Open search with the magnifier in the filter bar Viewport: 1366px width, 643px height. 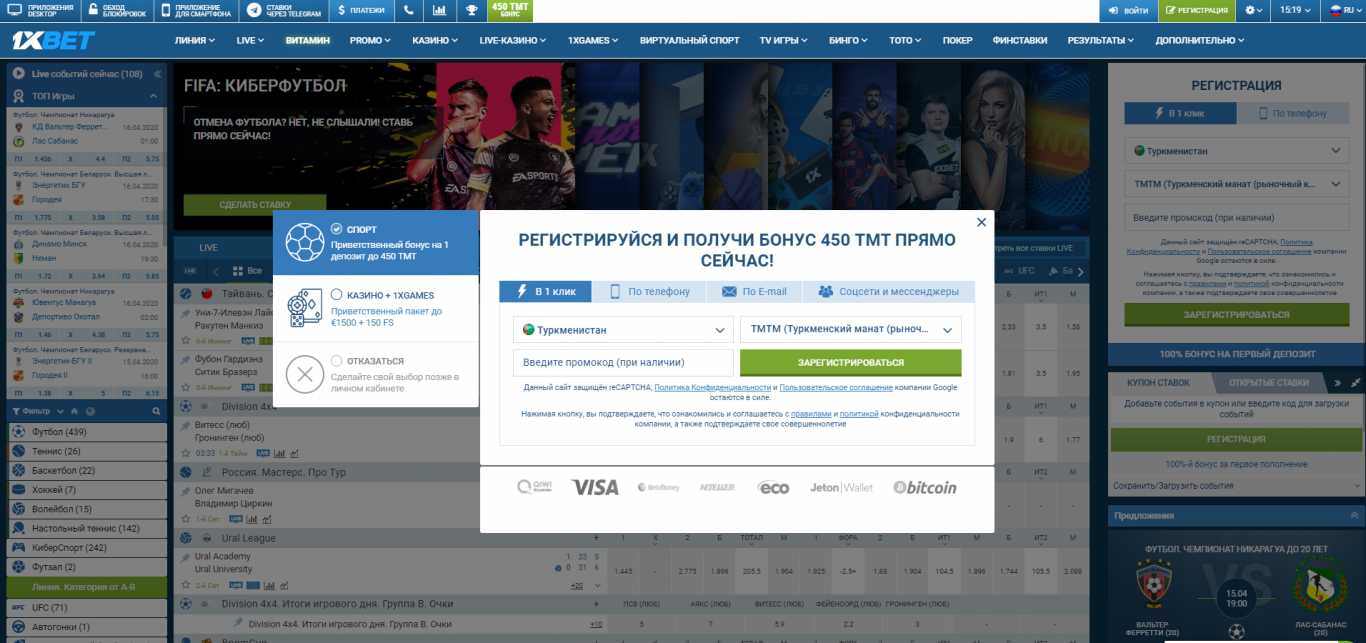tap(155, 410)
